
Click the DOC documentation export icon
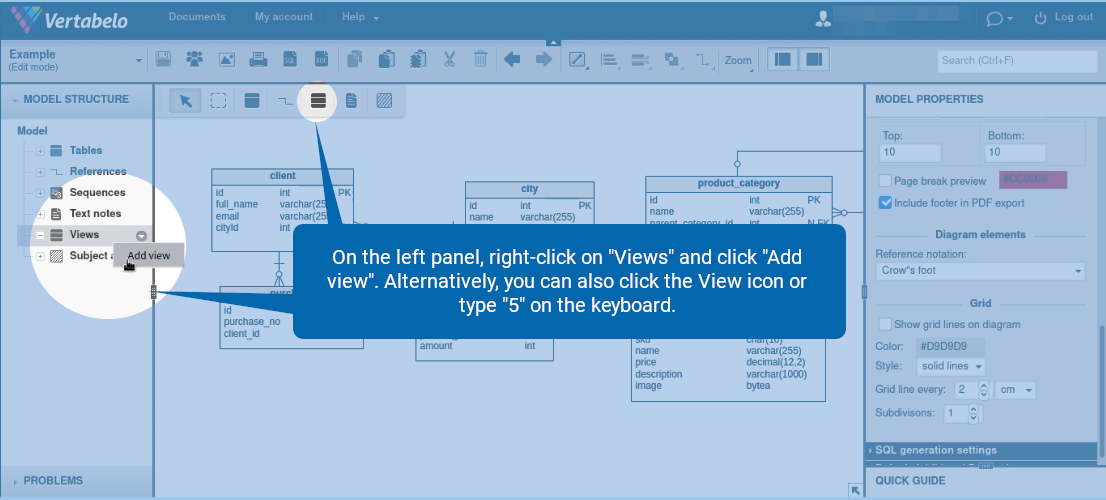tap(321, 59)
